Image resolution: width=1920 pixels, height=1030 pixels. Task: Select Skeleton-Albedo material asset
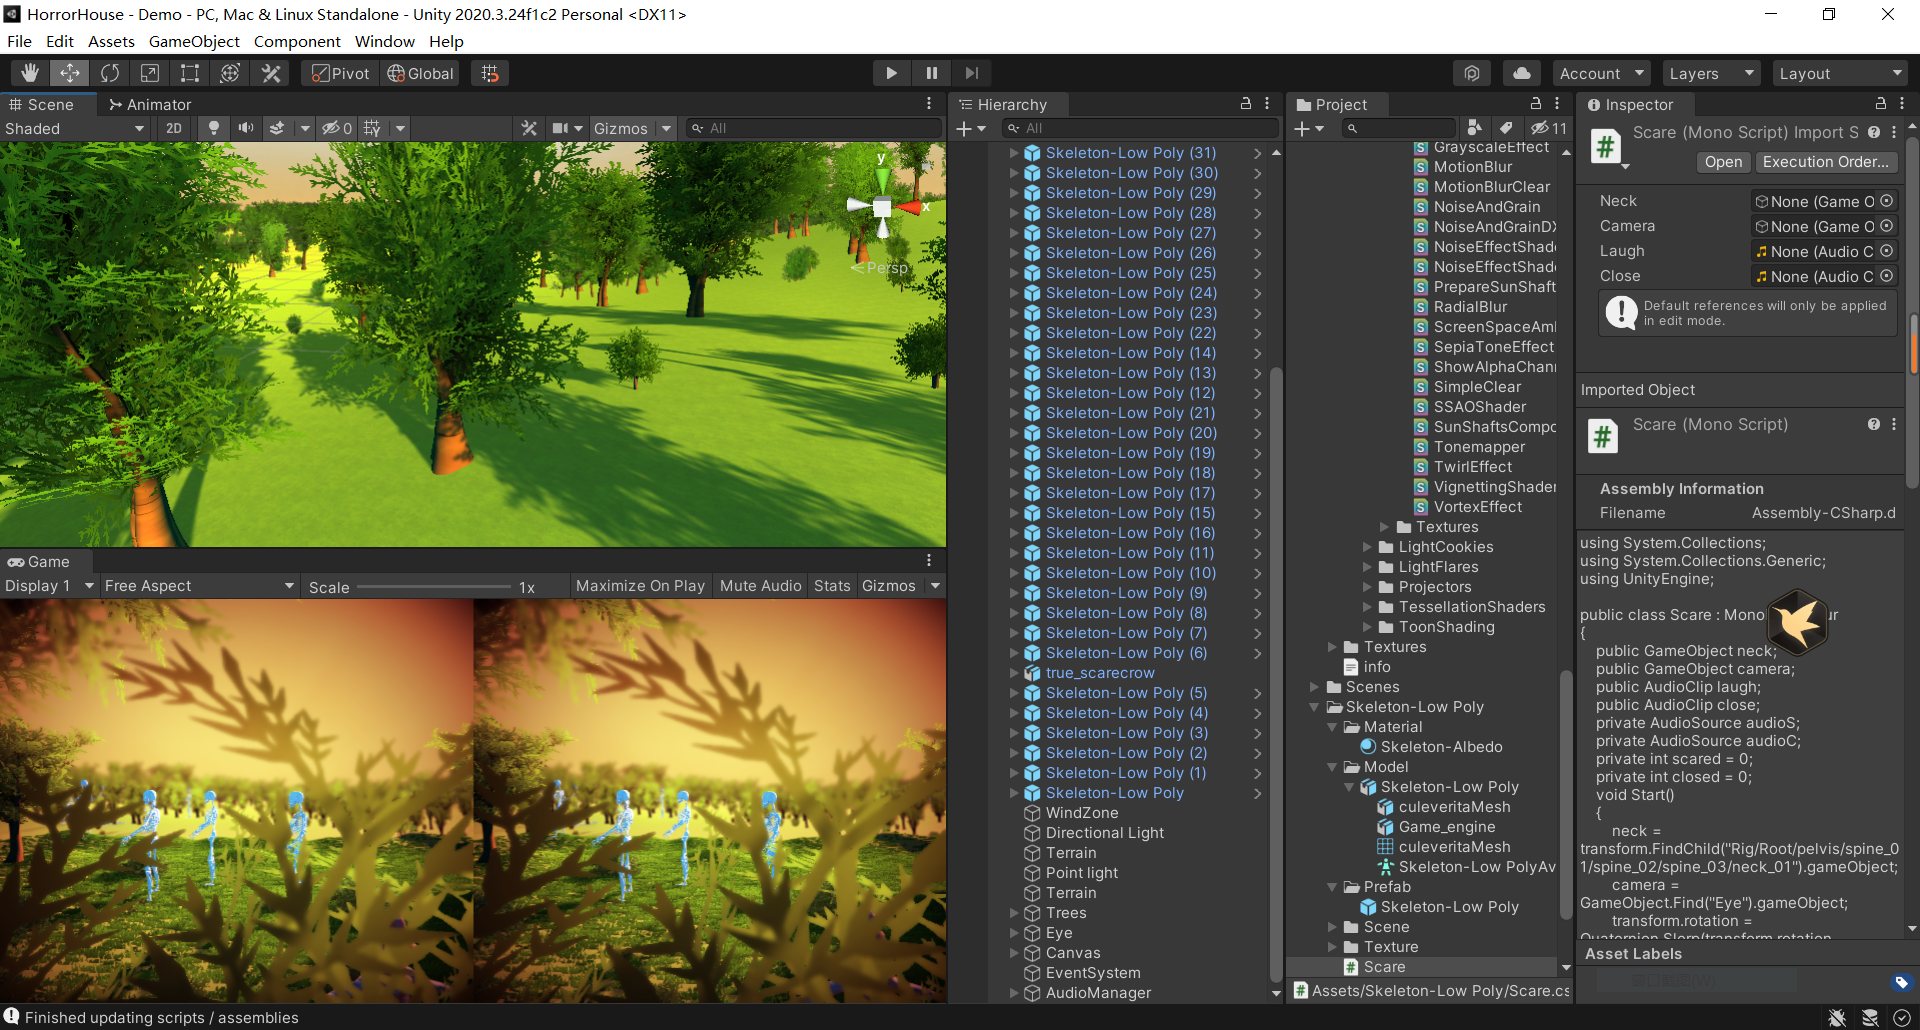[x=1441, y=747]
